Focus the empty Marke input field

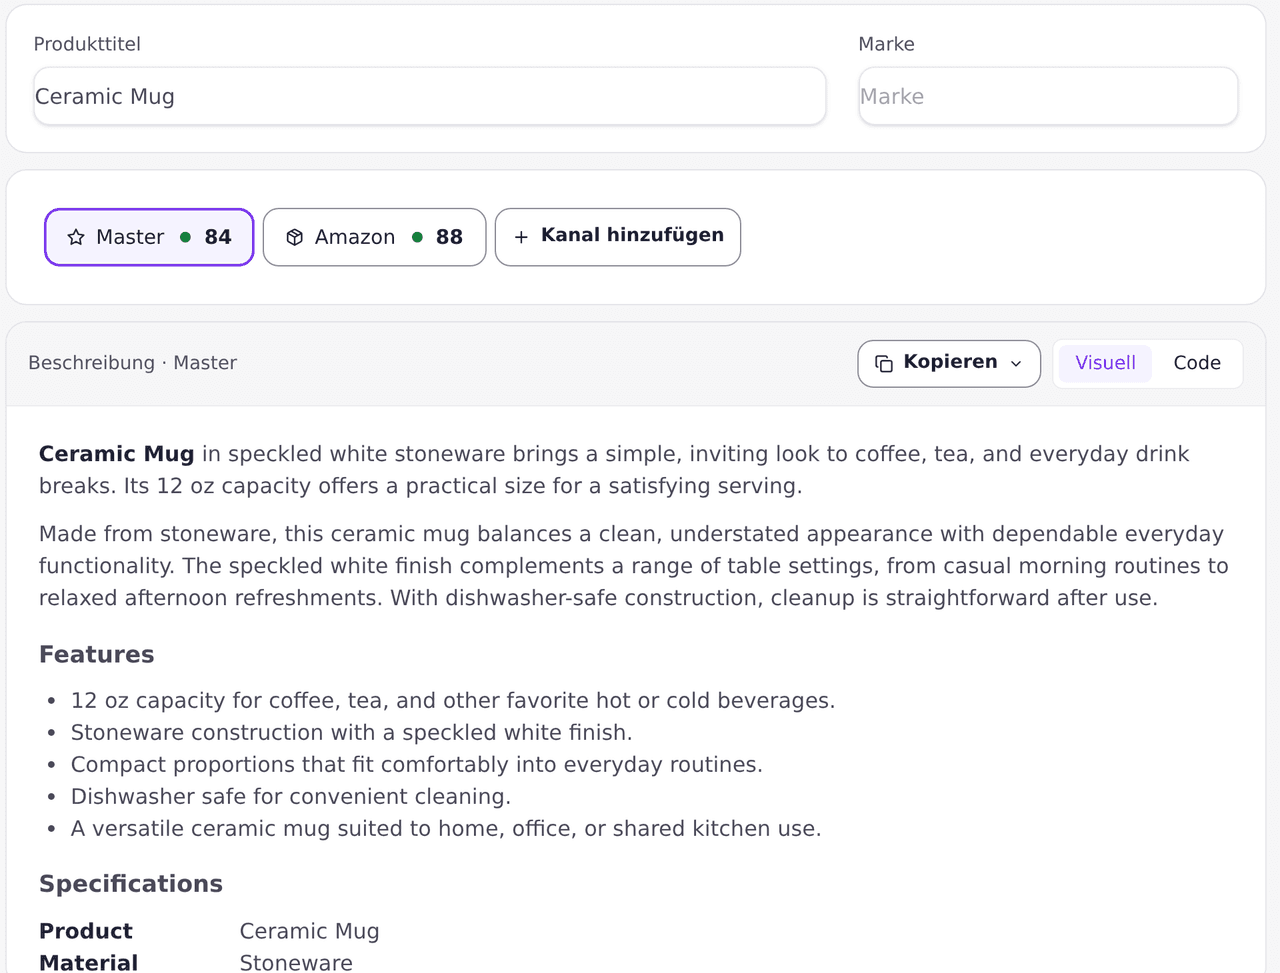1048,96
